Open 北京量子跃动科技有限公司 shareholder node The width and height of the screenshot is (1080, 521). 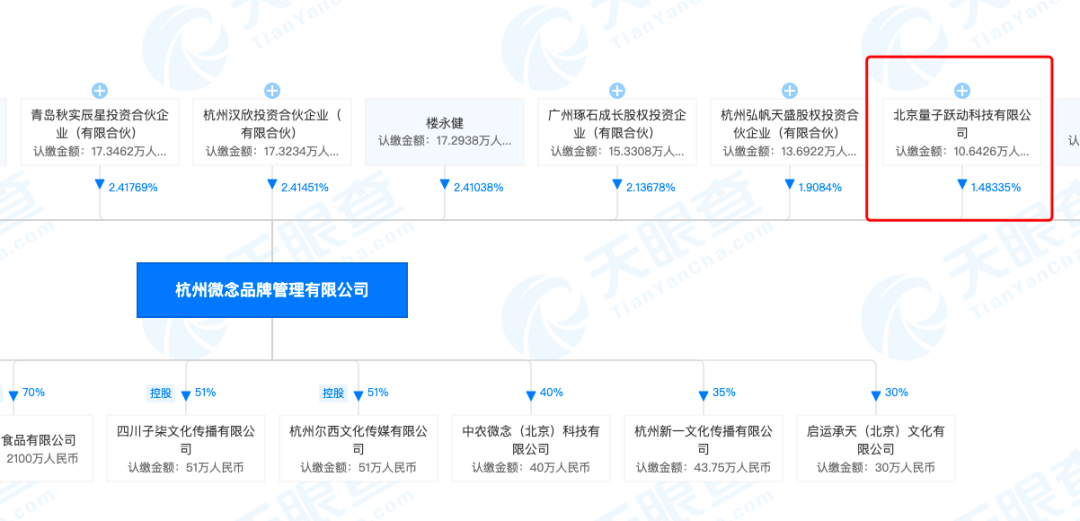[x=962, y=131]
